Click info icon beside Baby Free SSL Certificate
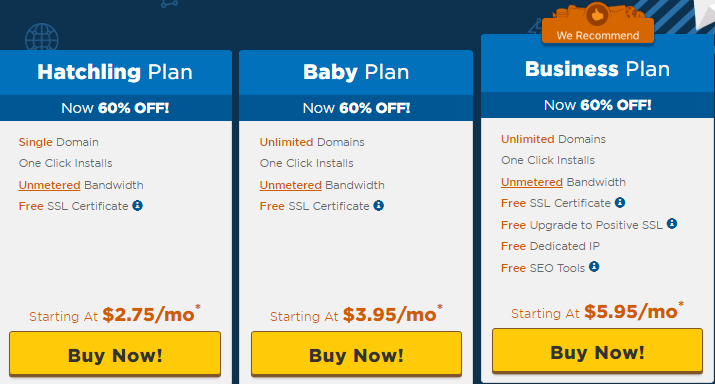715x384 pixels. [378, 206]
